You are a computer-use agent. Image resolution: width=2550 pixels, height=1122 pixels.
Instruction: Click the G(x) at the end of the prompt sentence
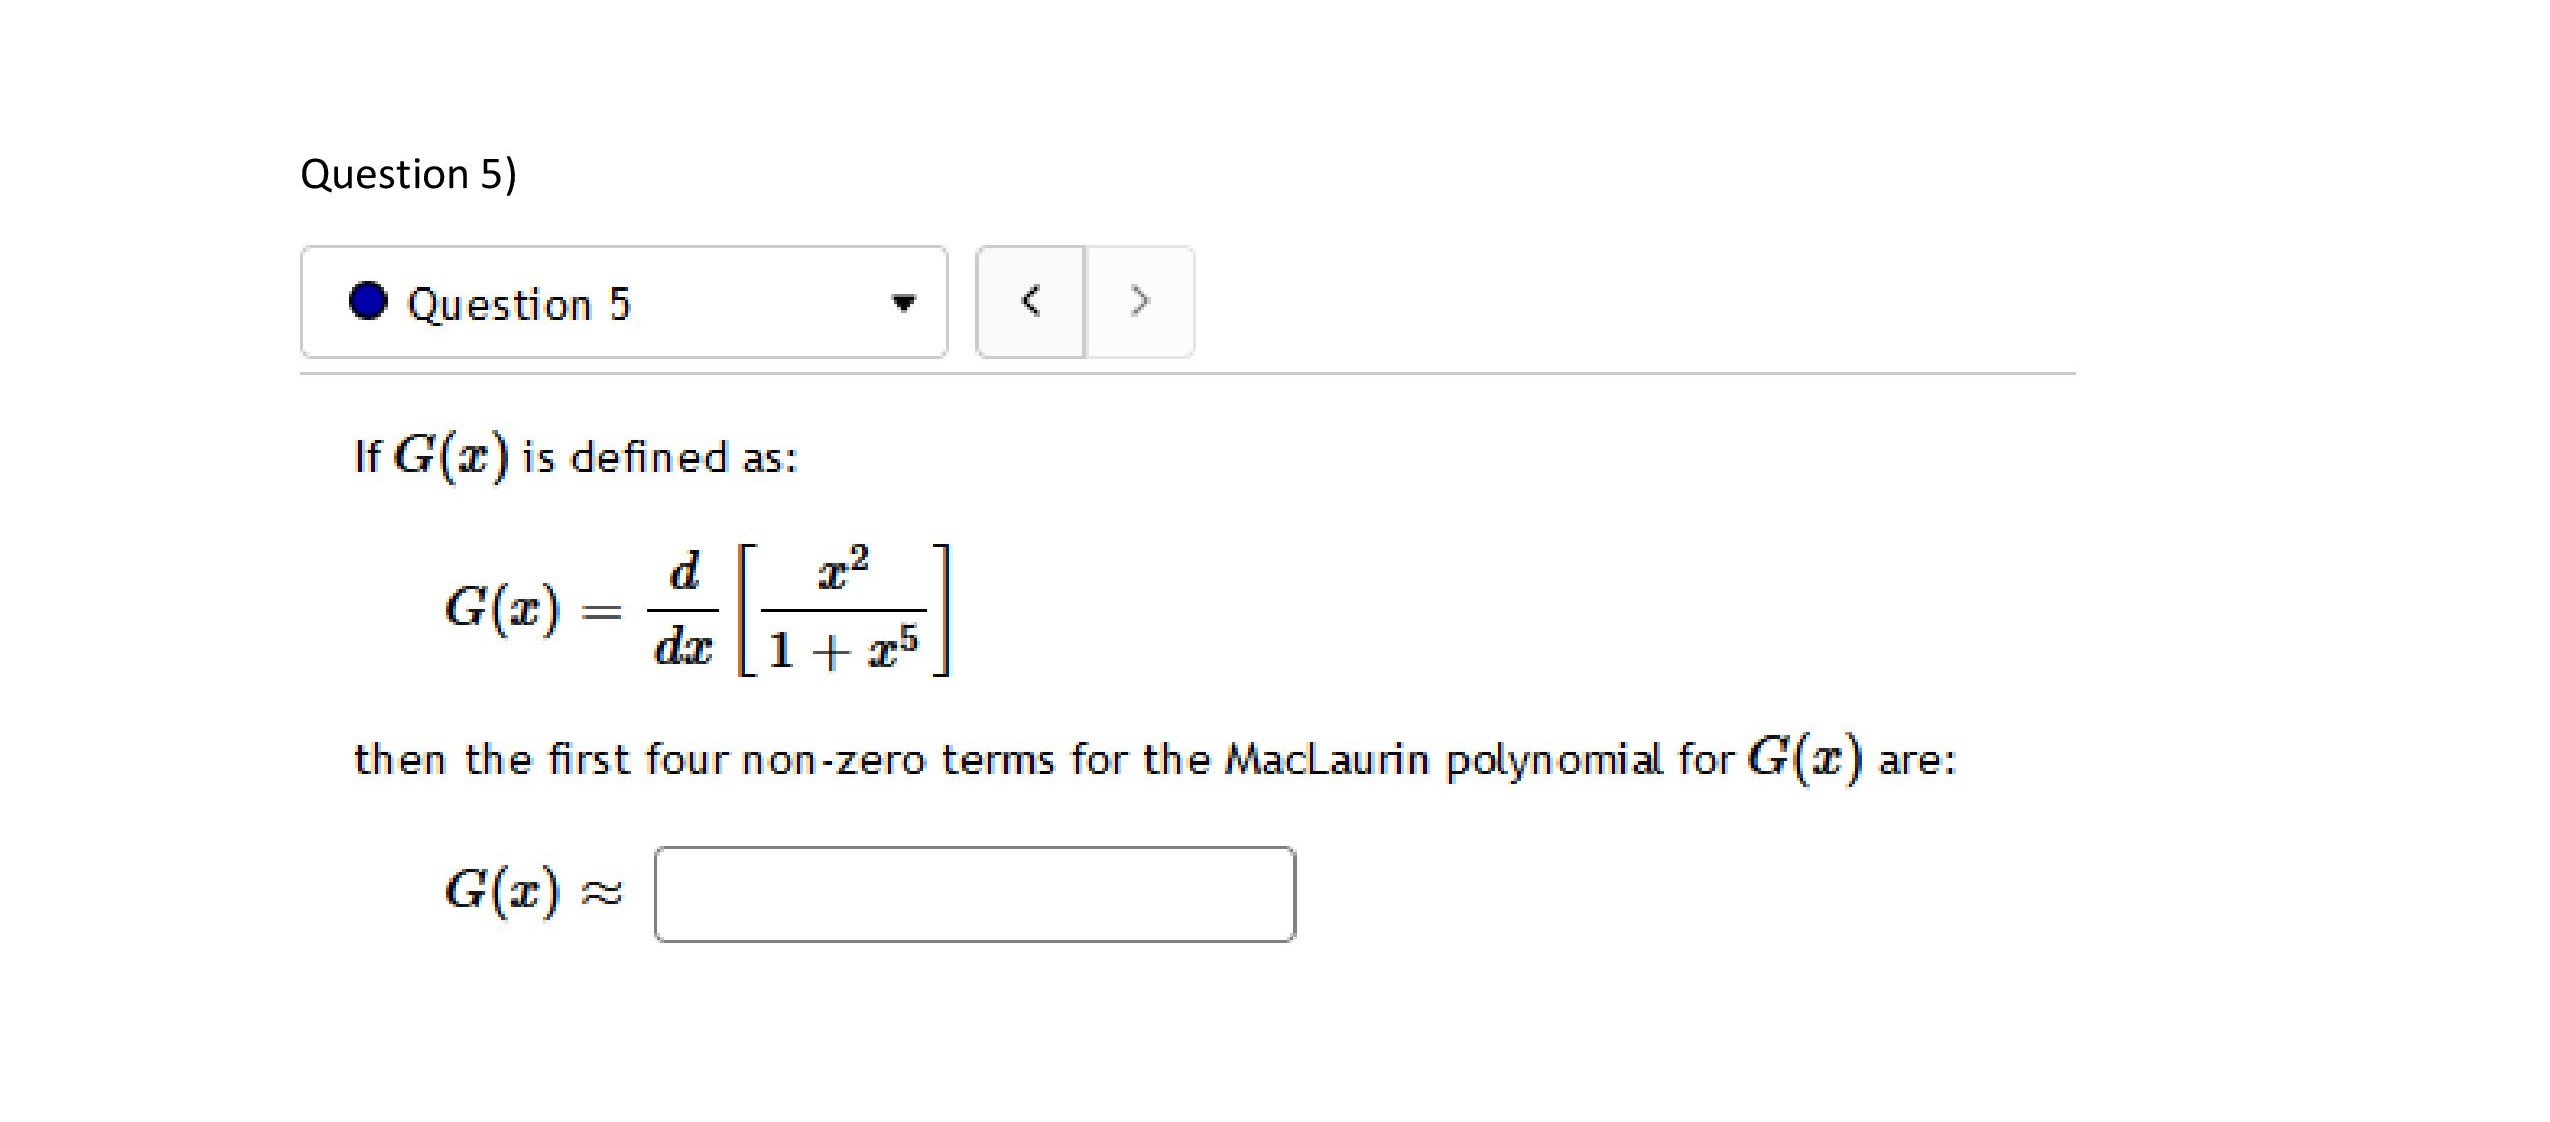[1804, 758]
